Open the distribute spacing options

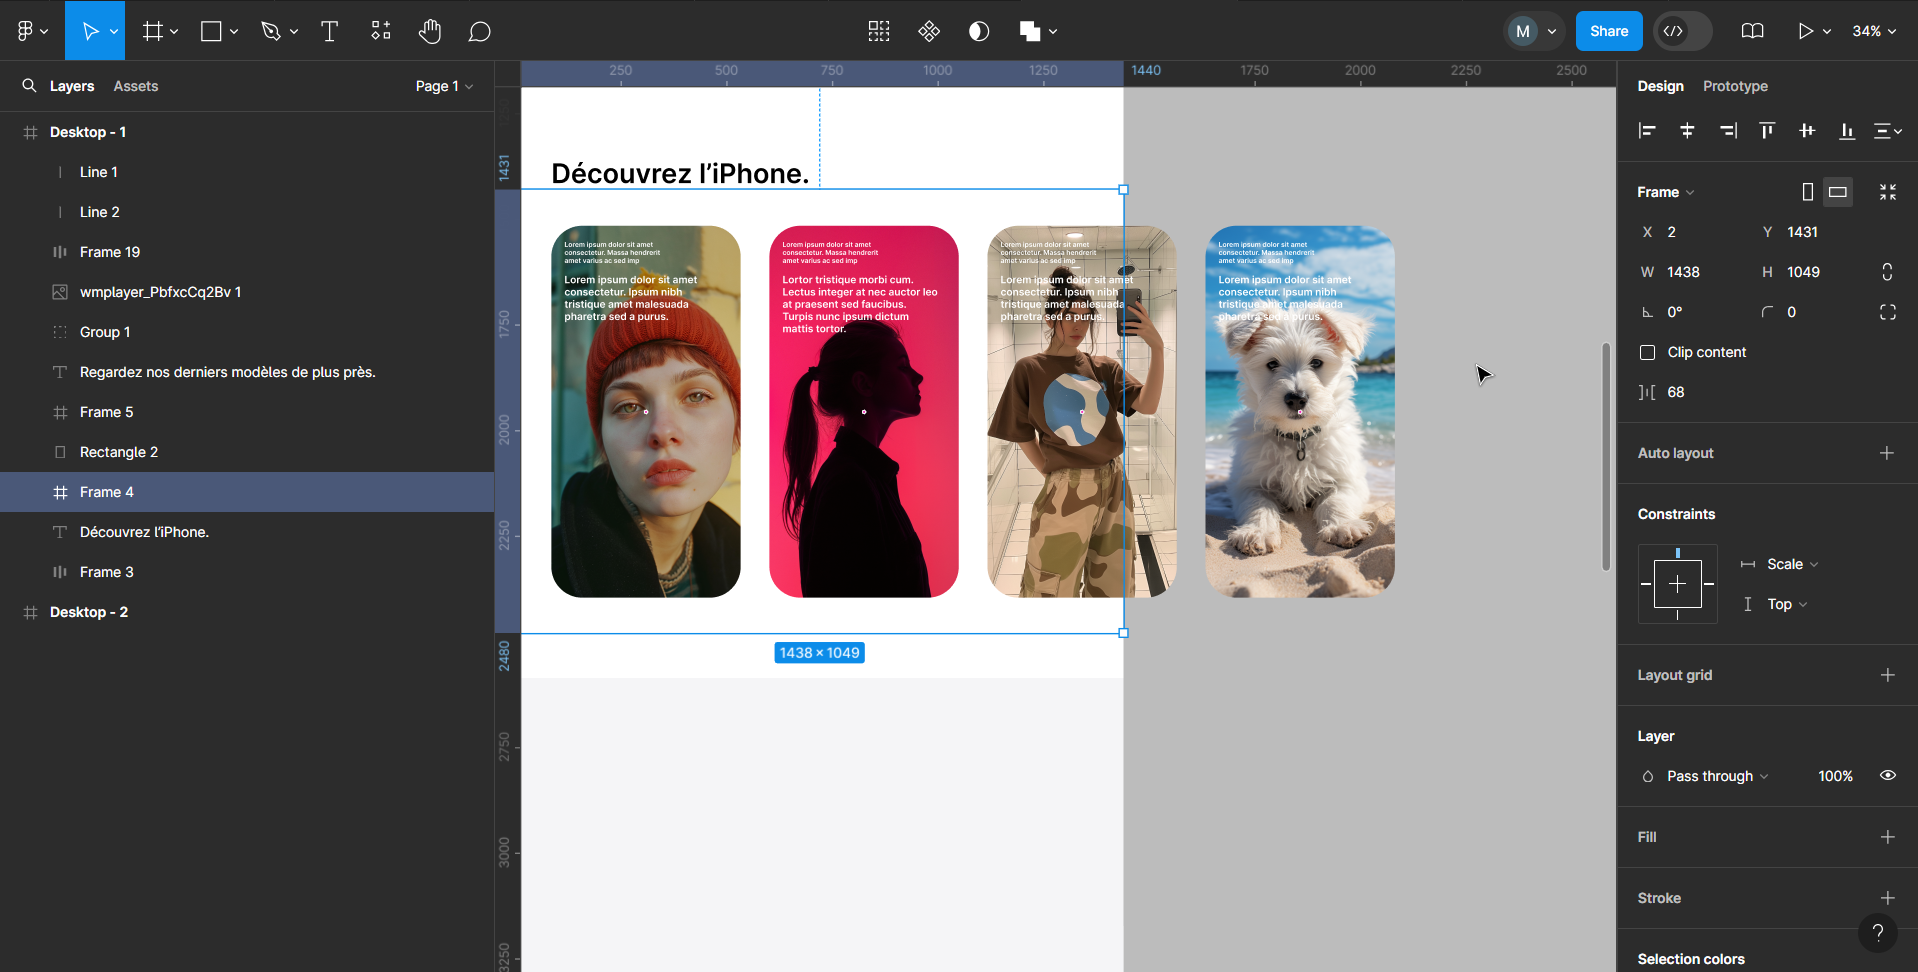pos(1888,131)
